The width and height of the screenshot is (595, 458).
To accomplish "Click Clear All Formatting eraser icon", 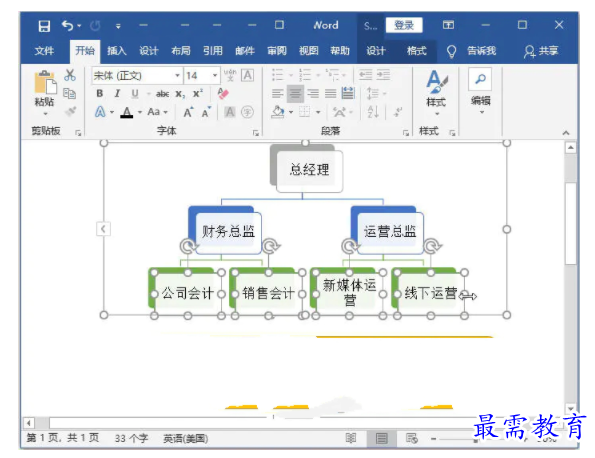I will coord(223,93).
